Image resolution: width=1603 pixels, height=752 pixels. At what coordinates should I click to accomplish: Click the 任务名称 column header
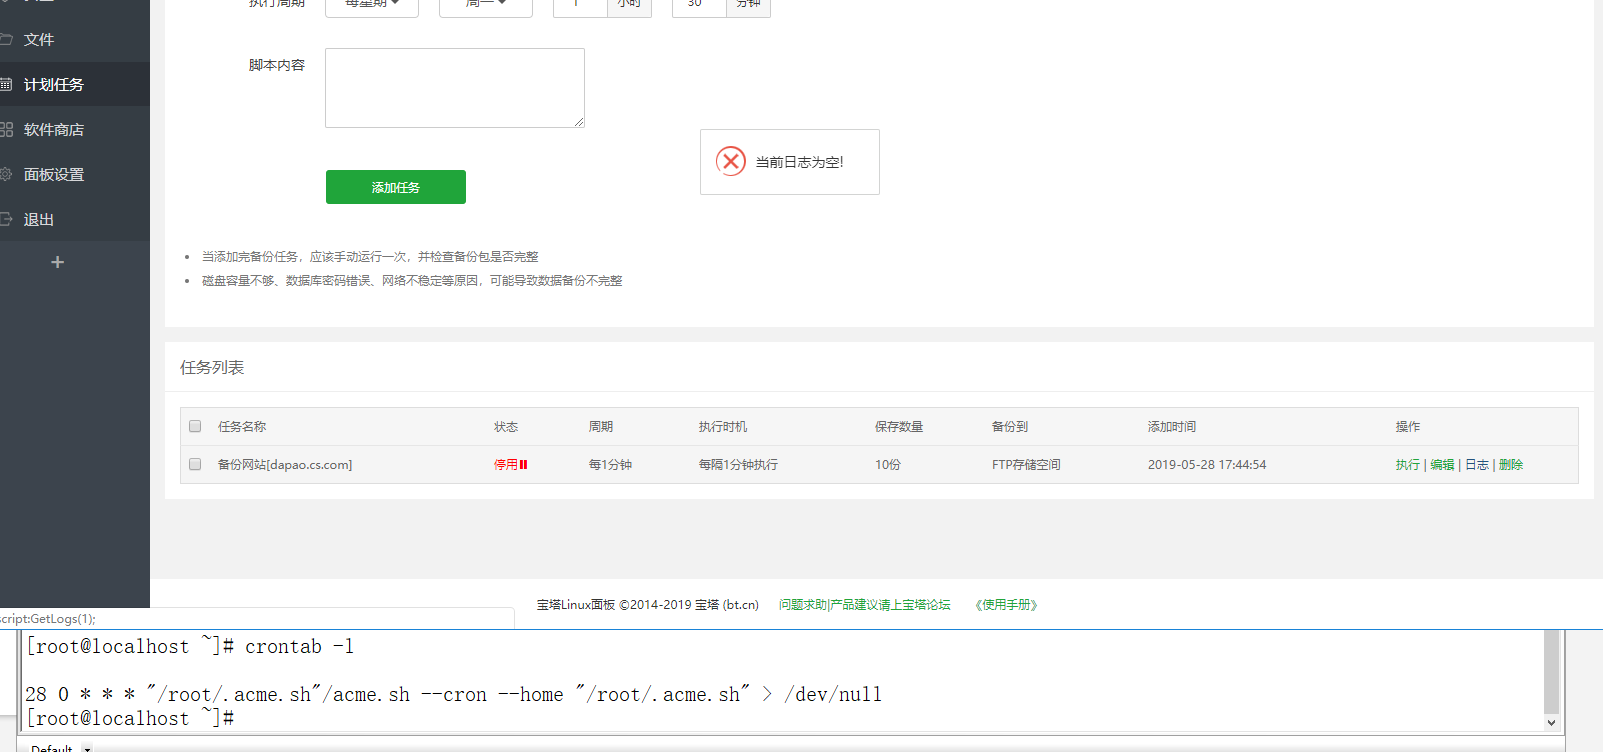(242, 427)
